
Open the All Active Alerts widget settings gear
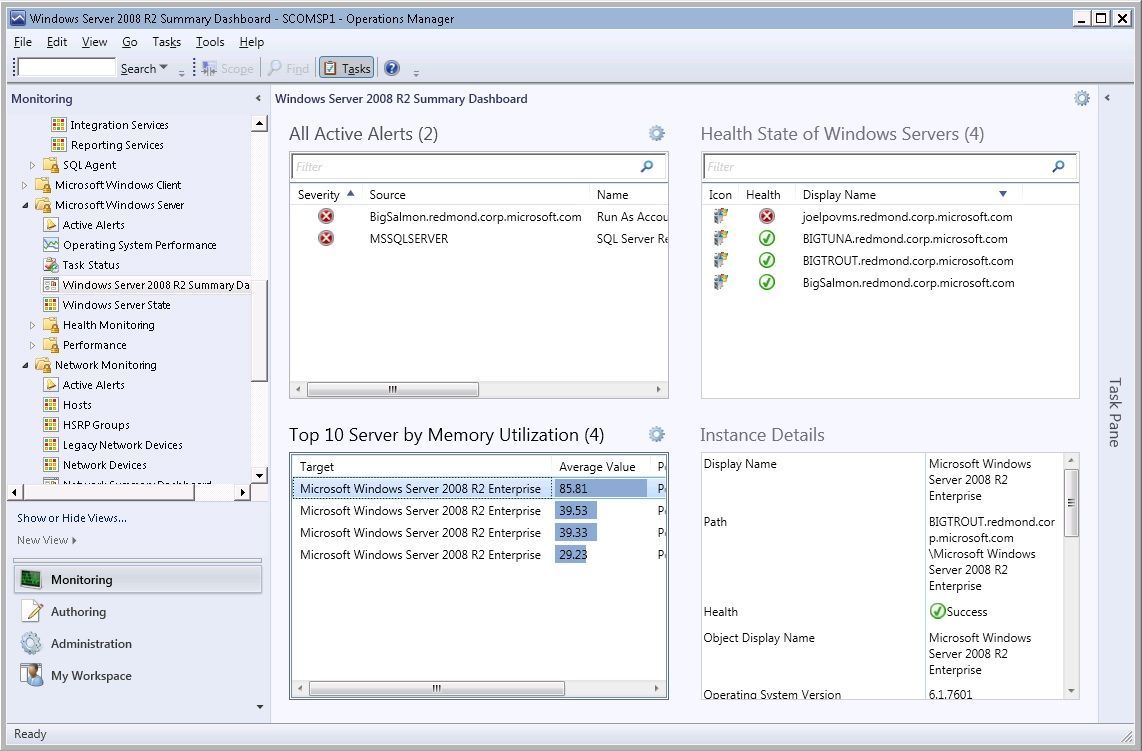[657, 133]
